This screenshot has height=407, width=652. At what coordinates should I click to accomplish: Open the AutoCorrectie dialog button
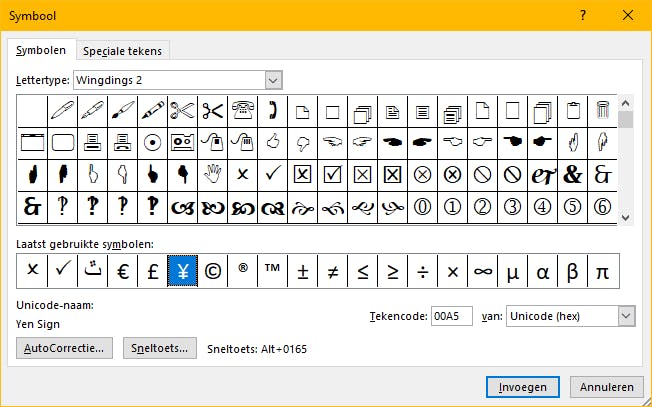(x=65, y=349)
